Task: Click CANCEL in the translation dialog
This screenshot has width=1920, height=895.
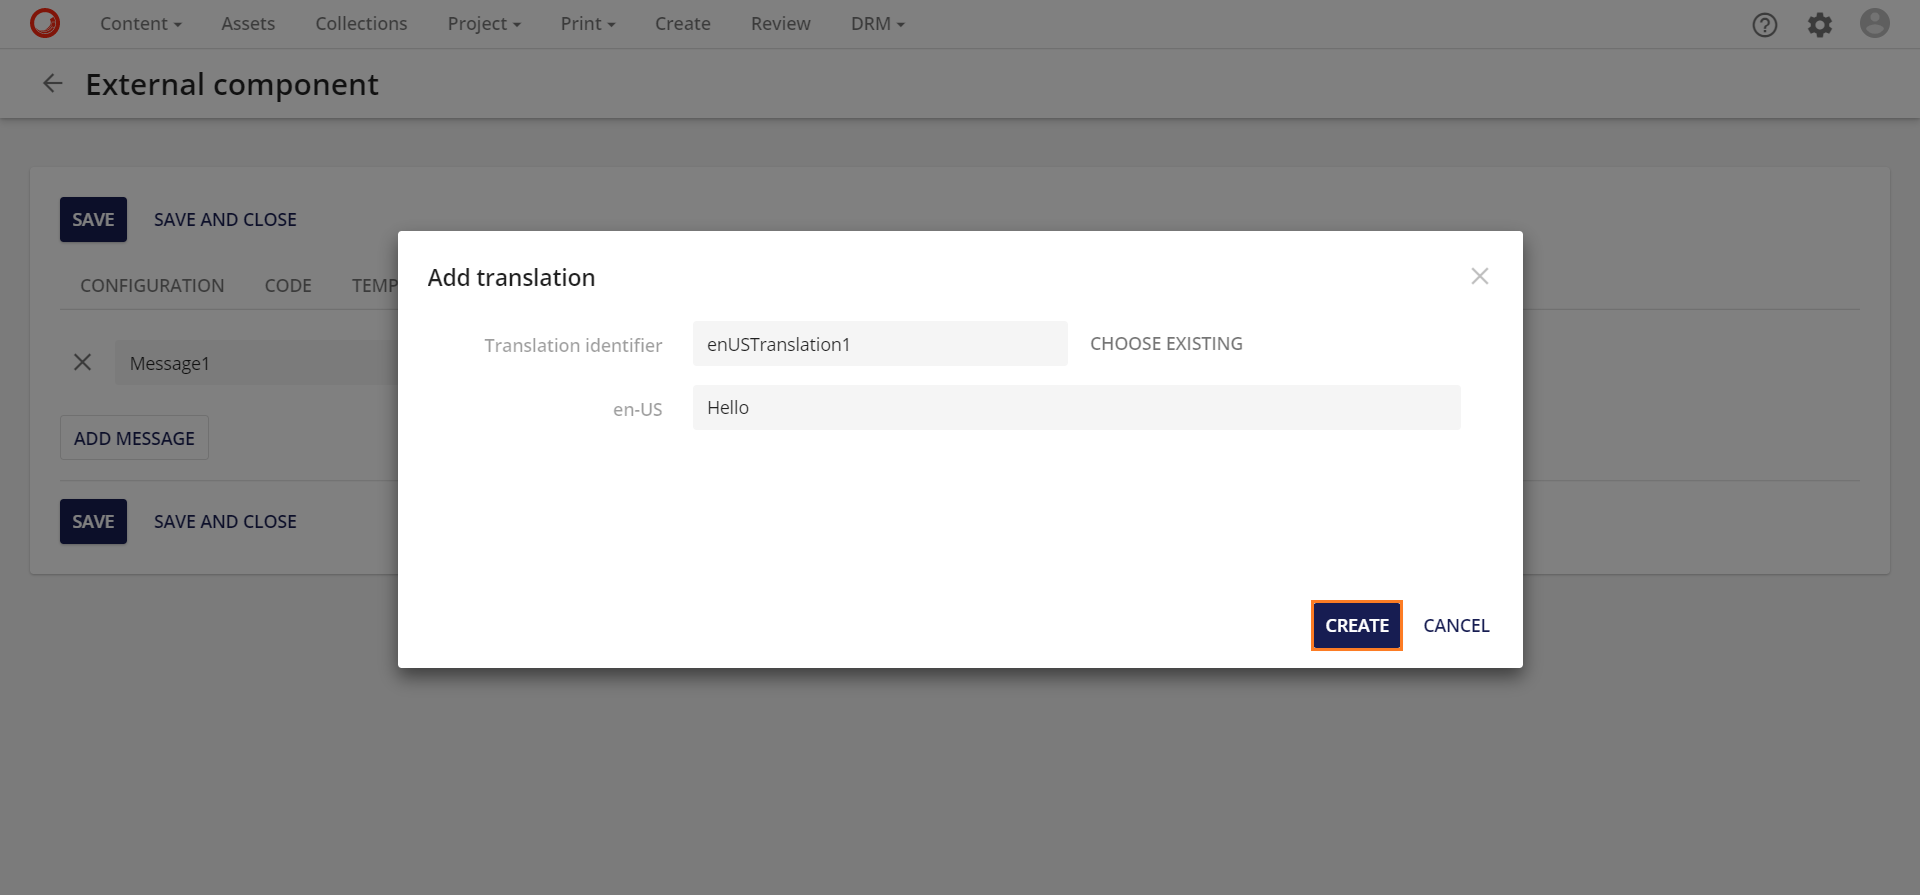Action: click(1456, 625)
